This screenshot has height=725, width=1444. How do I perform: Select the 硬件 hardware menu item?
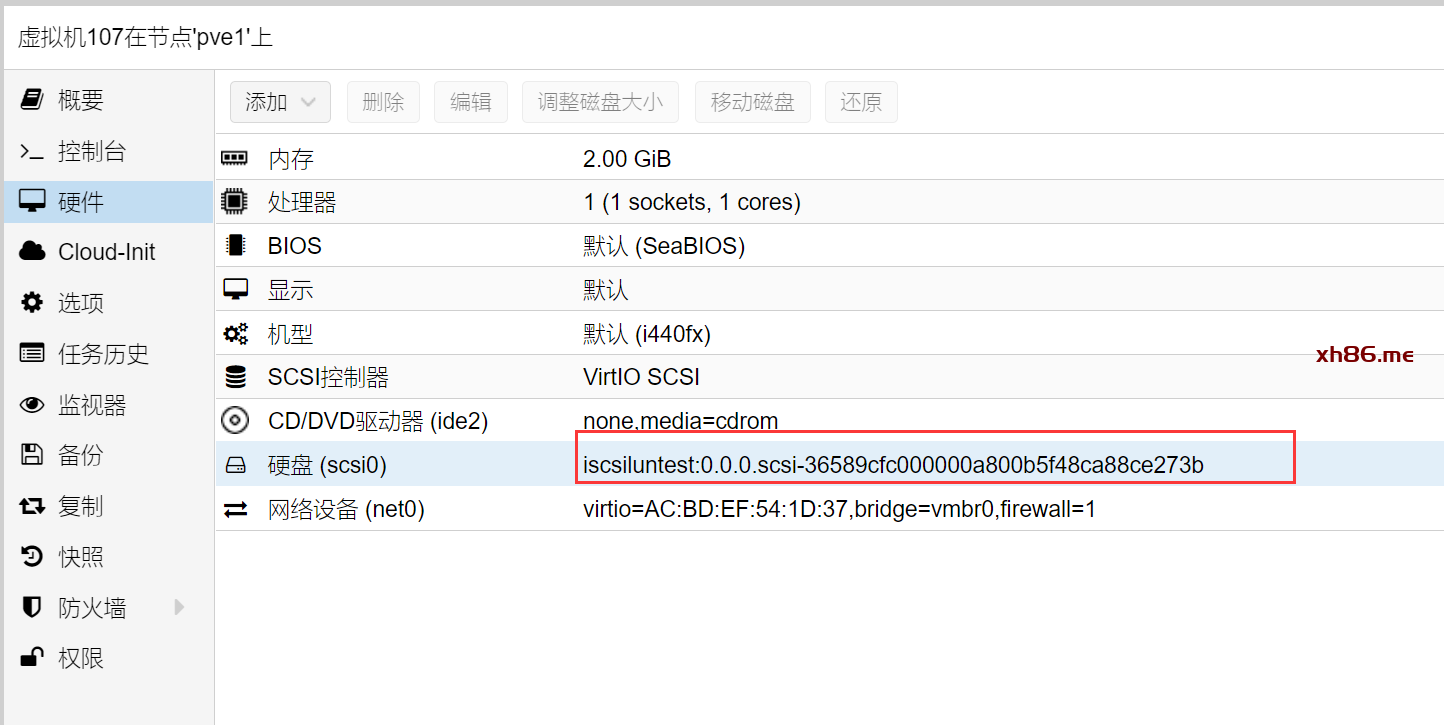[x=108, y=202]
